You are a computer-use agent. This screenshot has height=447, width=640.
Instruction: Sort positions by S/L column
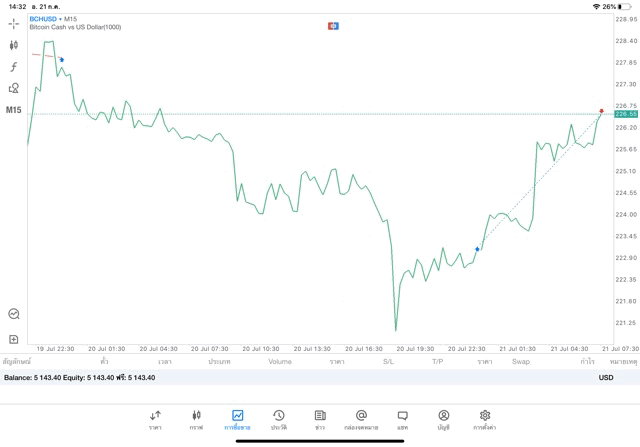coord(388,361)
